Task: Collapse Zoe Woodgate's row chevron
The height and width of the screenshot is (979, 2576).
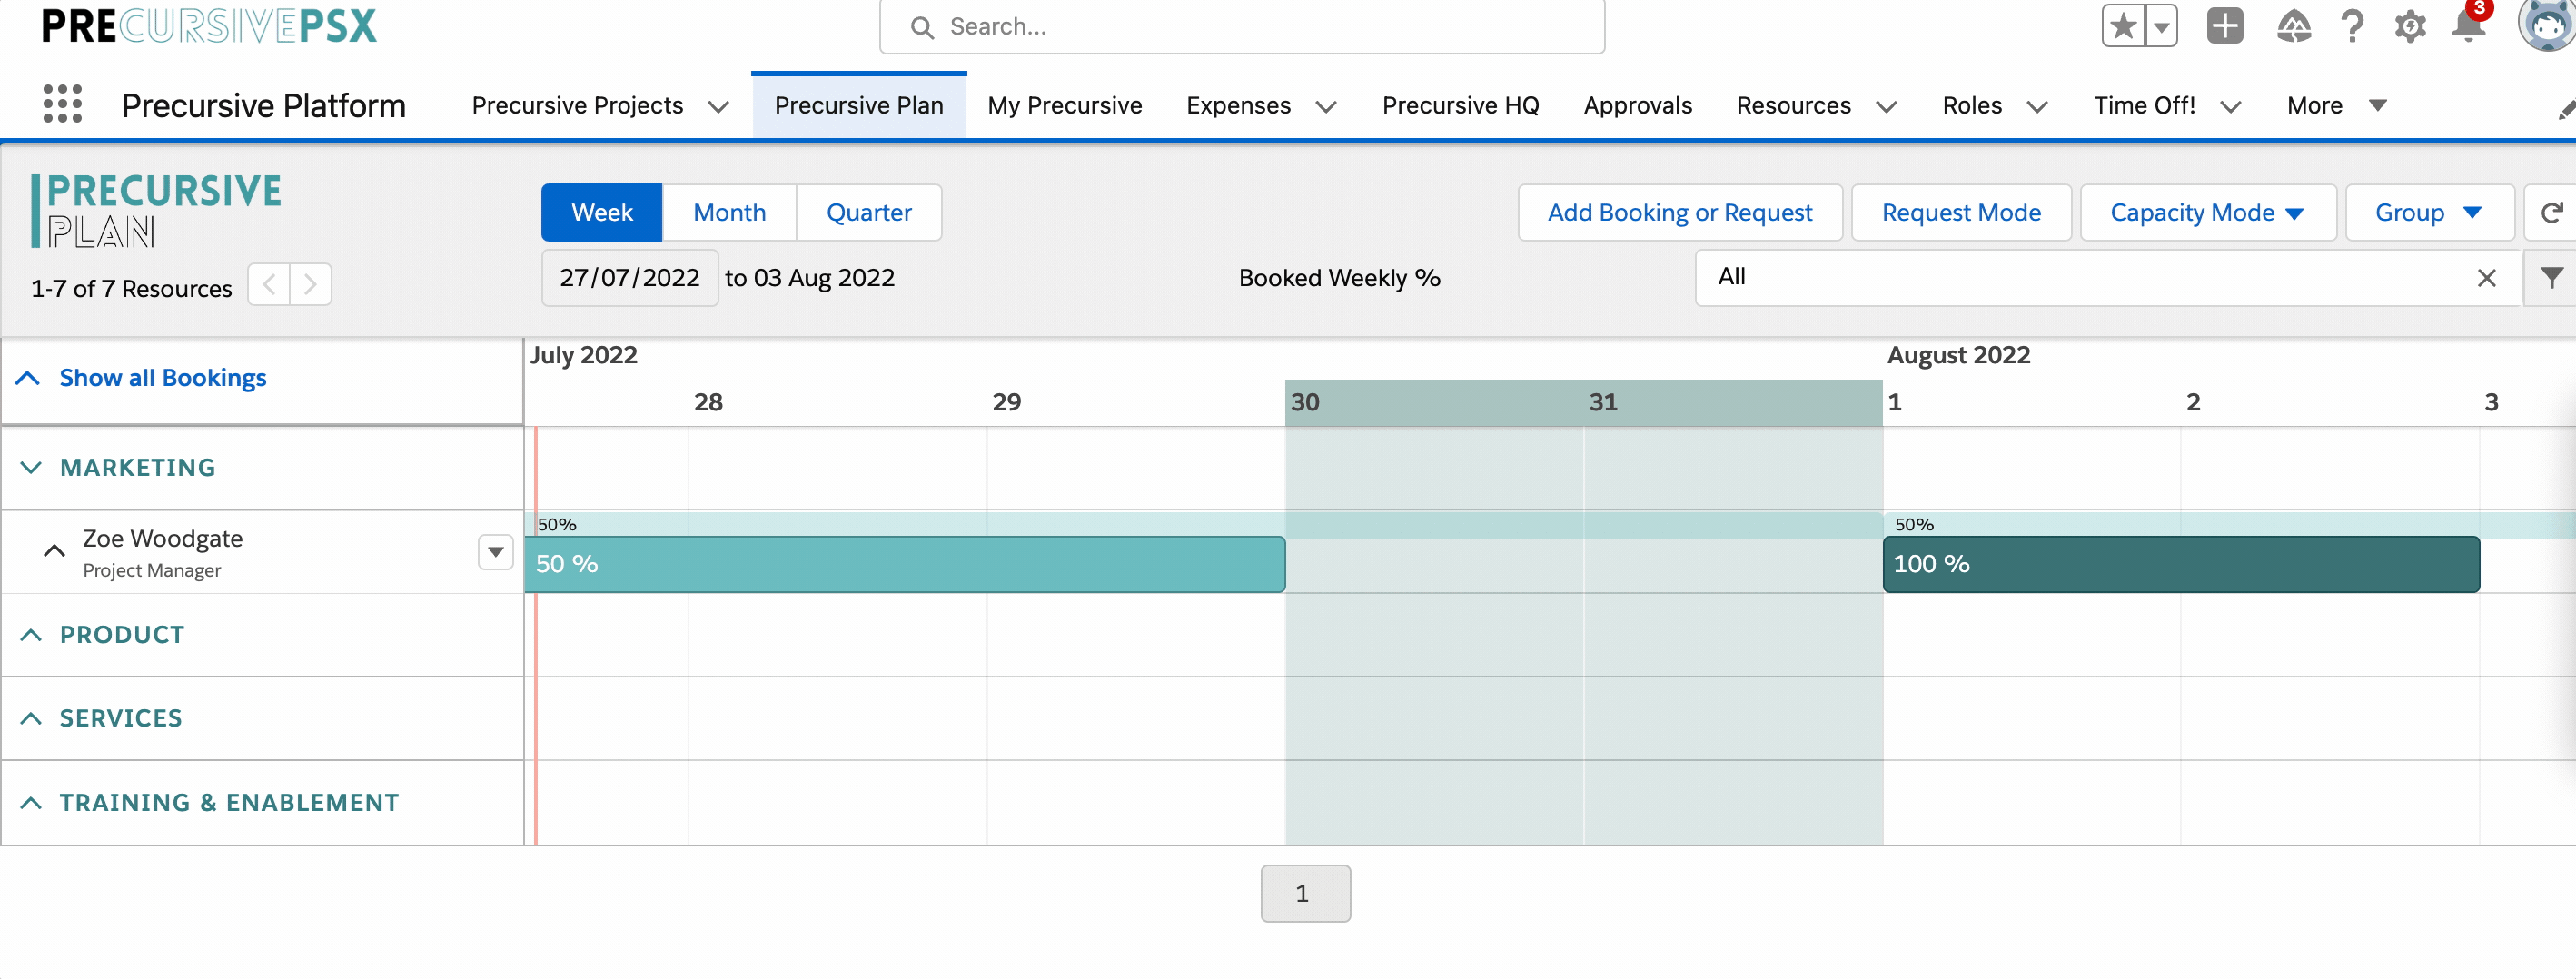Action: pyautogui.click(x=54, y=551)
